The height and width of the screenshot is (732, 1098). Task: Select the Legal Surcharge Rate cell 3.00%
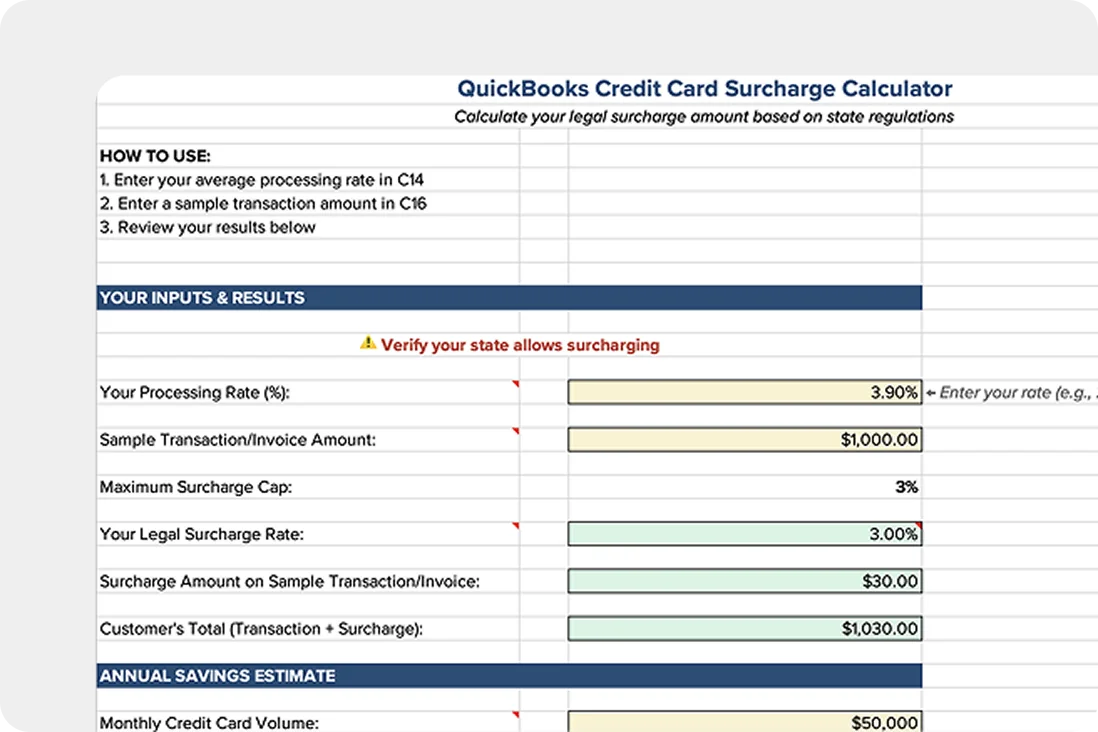(x=744, y=534)
